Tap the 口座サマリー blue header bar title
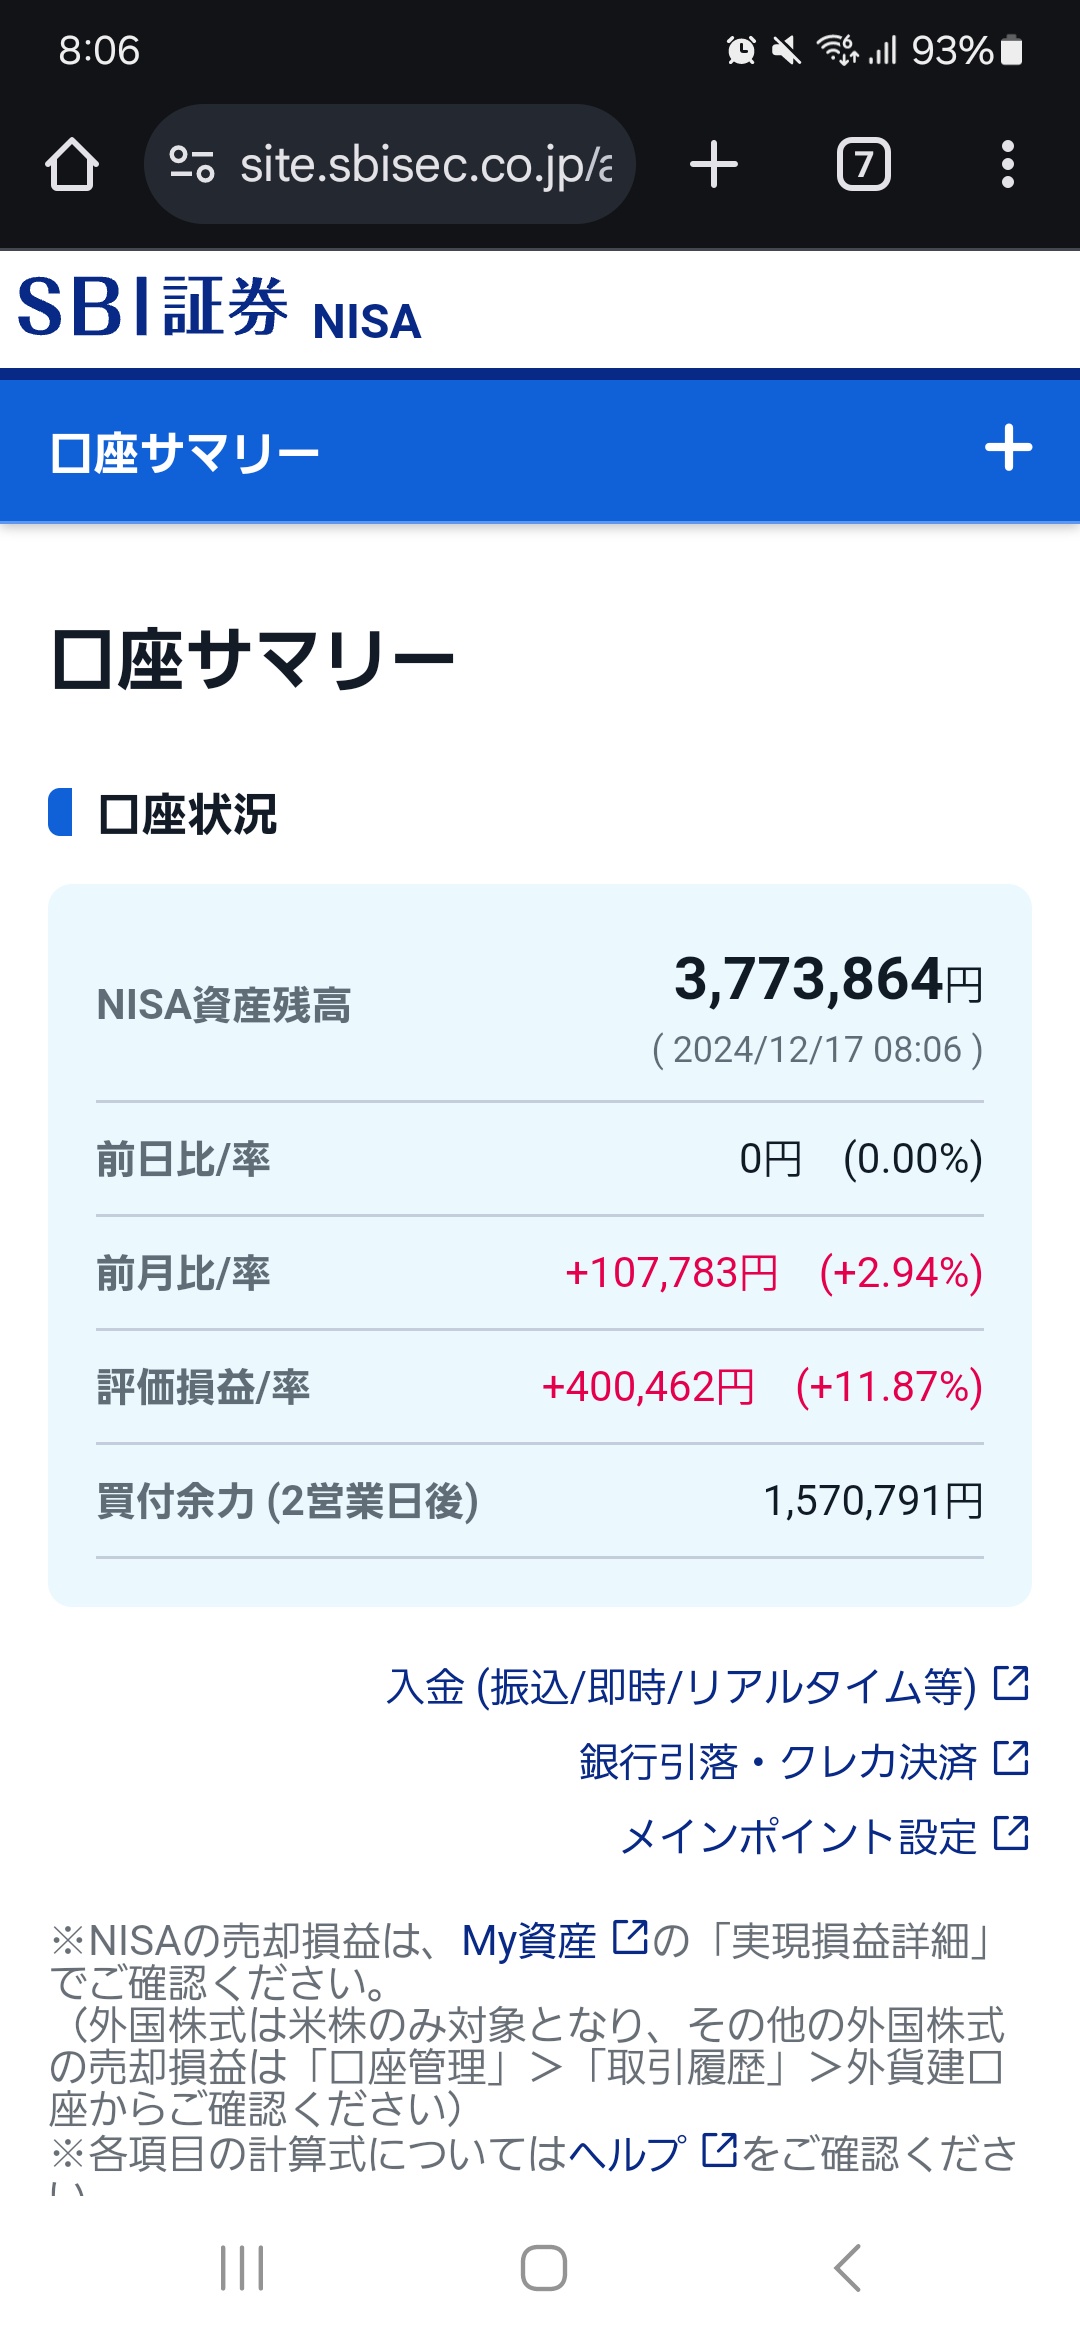Screen dimensions: 1080x2340 [x=185, y=453]
